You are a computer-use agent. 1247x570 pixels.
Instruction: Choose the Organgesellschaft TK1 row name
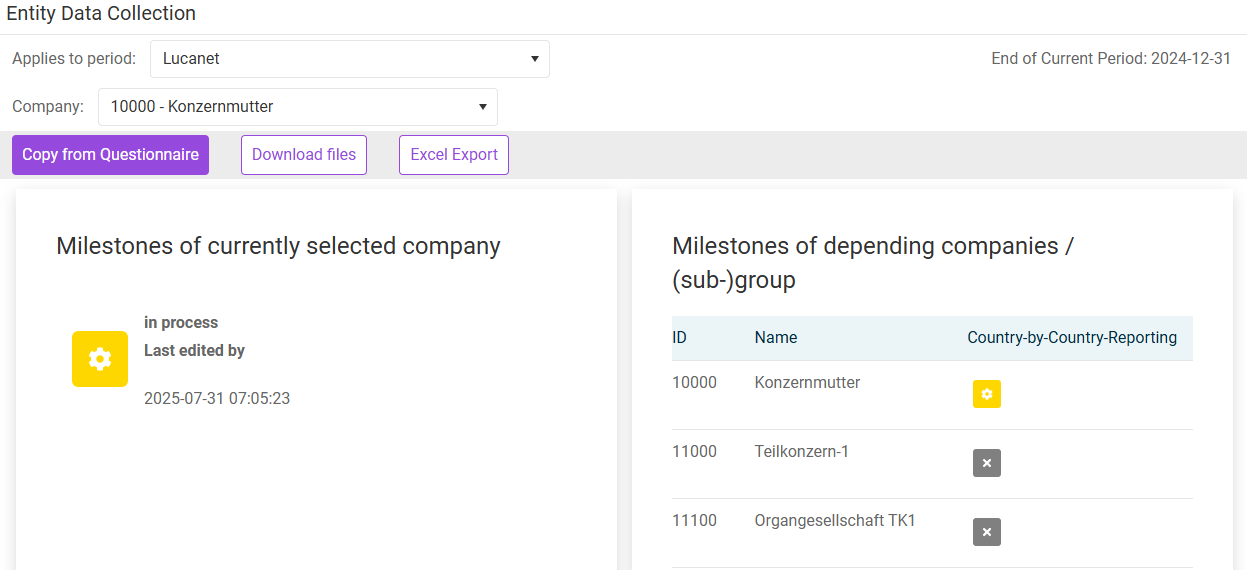point(835,521)
